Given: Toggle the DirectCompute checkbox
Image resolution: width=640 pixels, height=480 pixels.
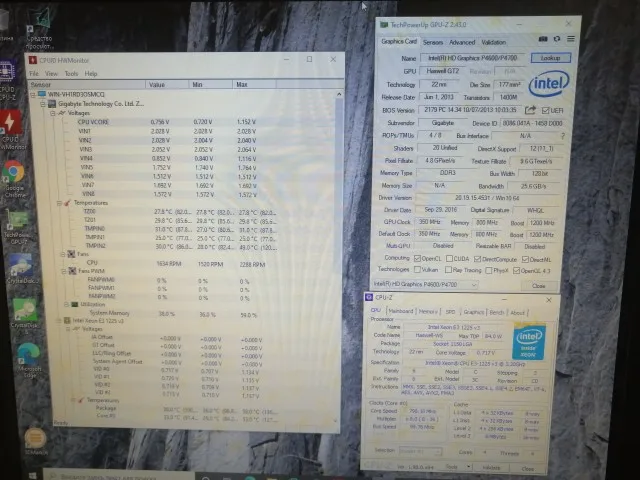Looking at the screenshot, I should click(477, 259).
